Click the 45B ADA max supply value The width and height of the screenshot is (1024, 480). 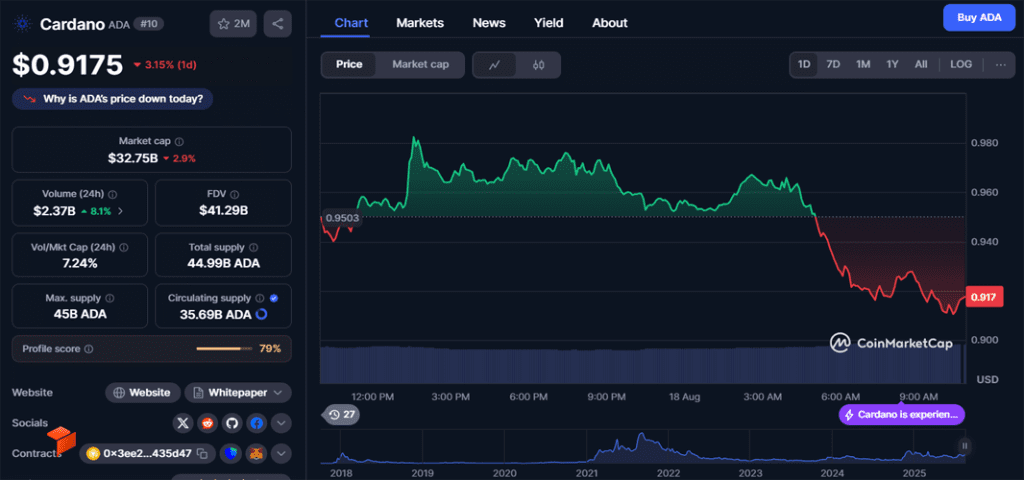(81, 314)
